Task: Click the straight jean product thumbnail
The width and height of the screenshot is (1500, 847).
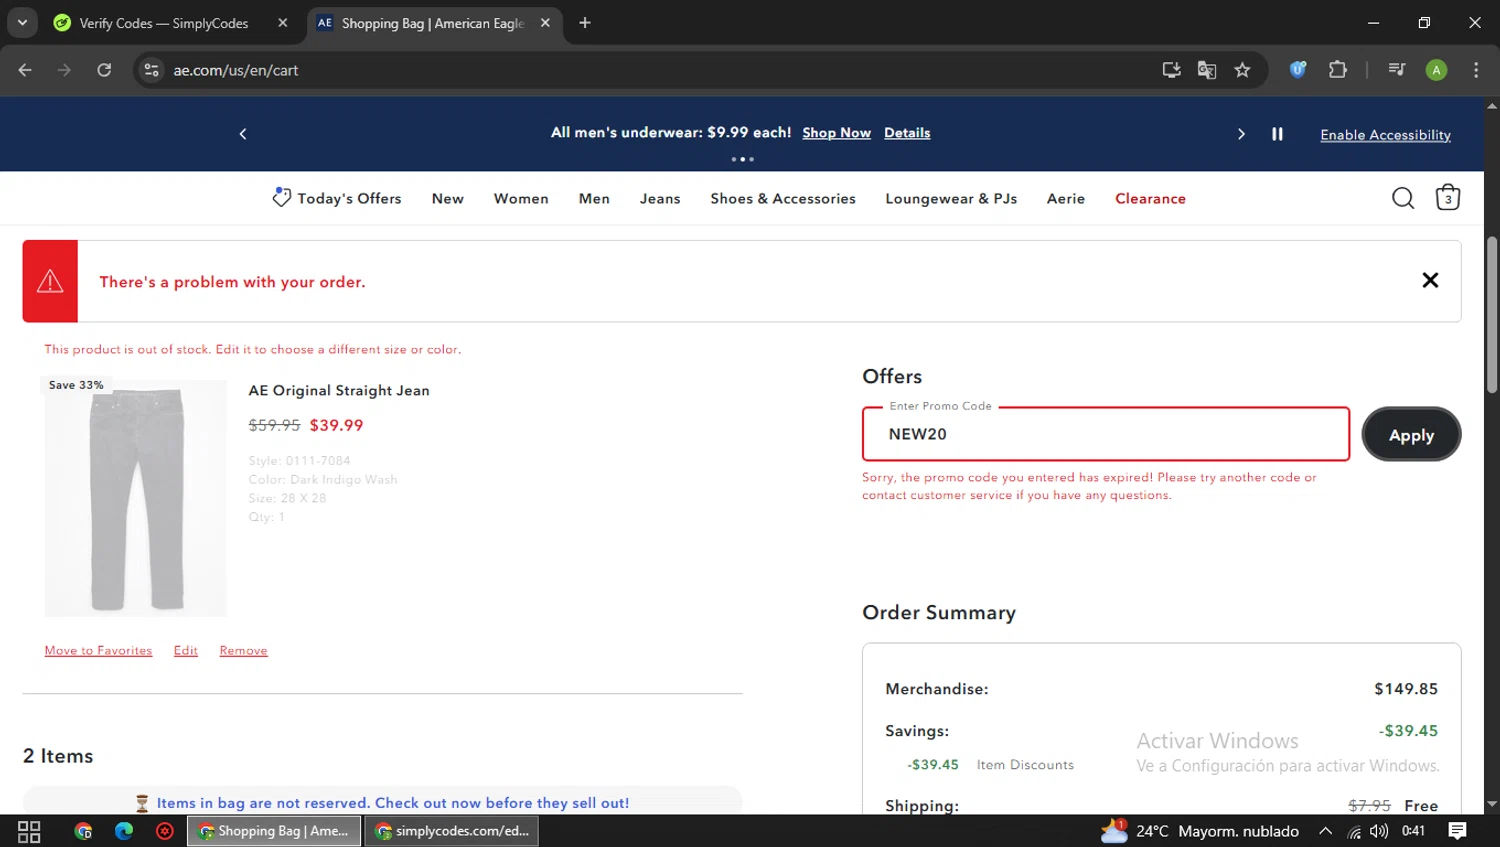Action: (x=135, y=498)
